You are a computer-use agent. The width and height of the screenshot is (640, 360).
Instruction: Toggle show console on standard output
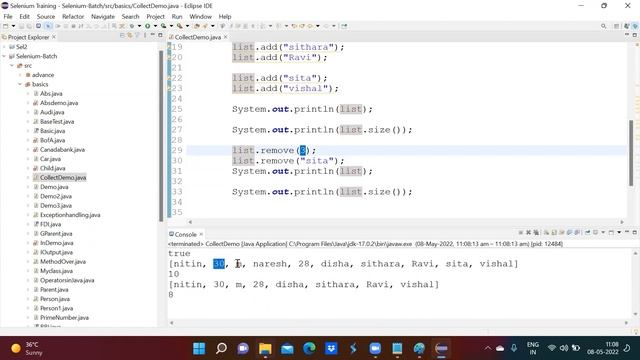pyautogui.click(x=569, y=233)
